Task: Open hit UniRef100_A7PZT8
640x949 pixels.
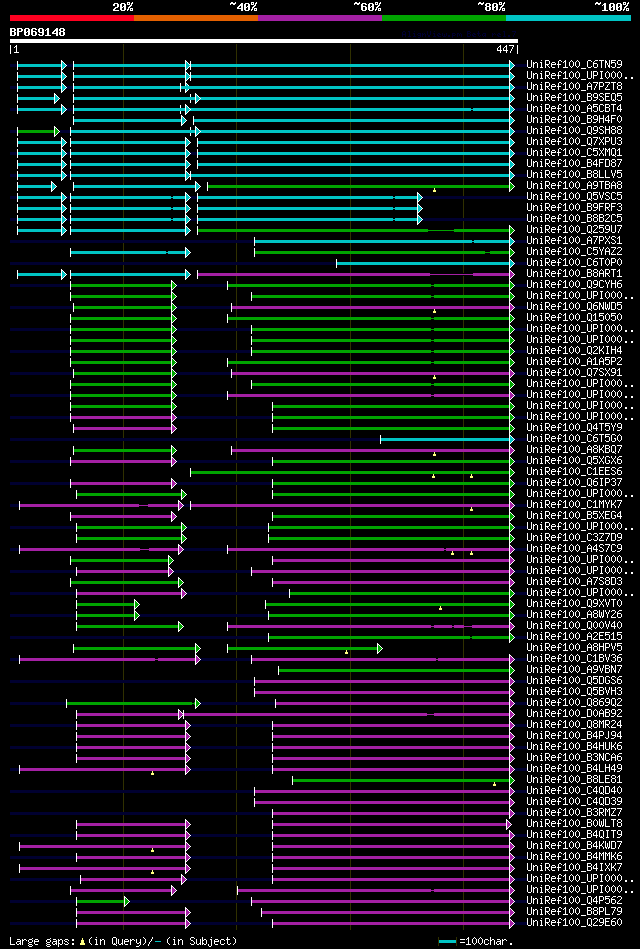Action: click(574, 87)
